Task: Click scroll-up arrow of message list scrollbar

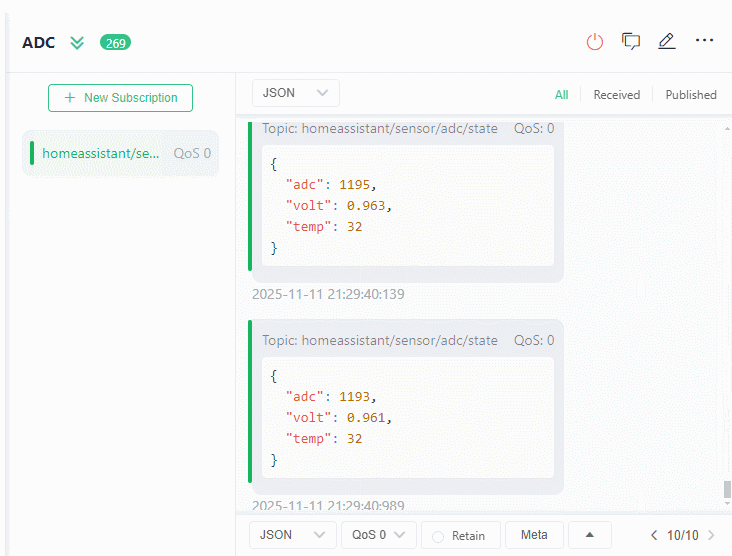Action: [x=727, y=128]
